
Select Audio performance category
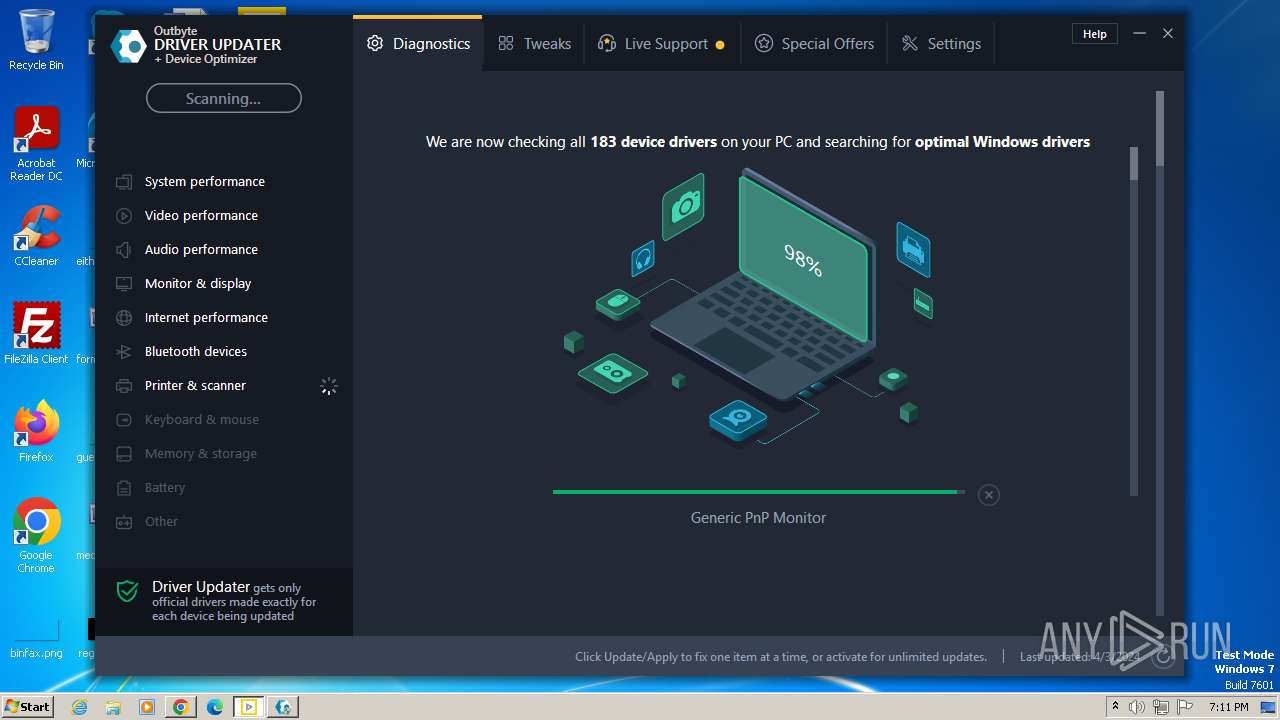point(224,250)
